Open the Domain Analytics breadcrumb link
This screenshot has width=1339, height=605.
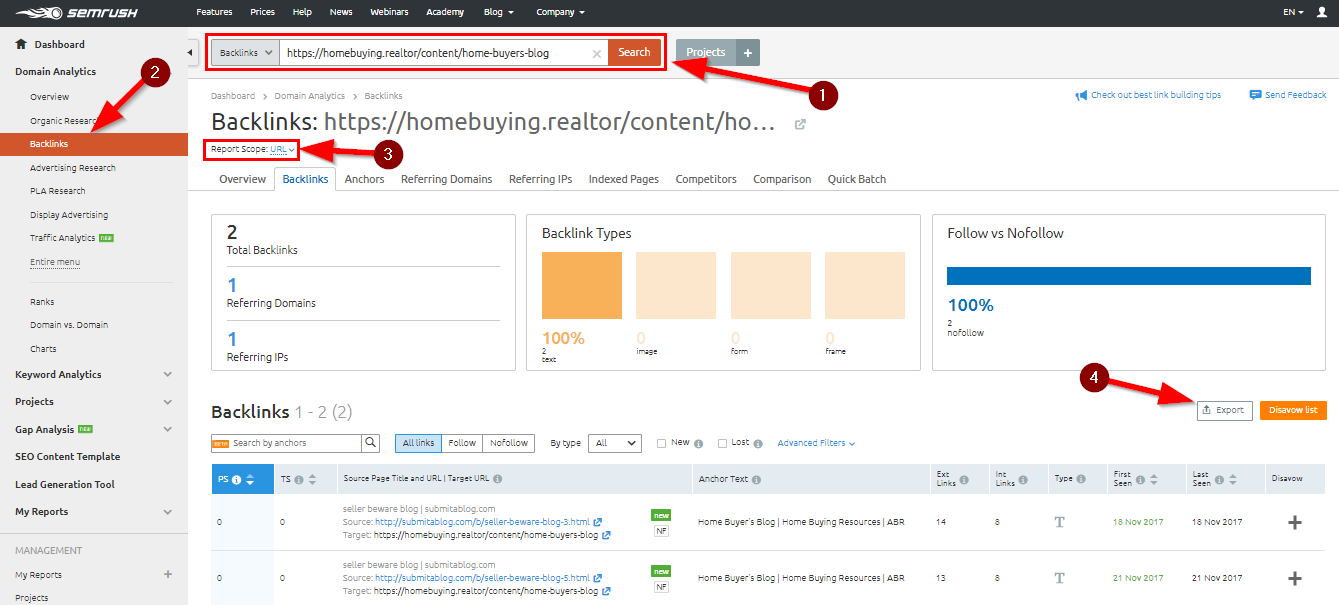[x=310, y=96]
